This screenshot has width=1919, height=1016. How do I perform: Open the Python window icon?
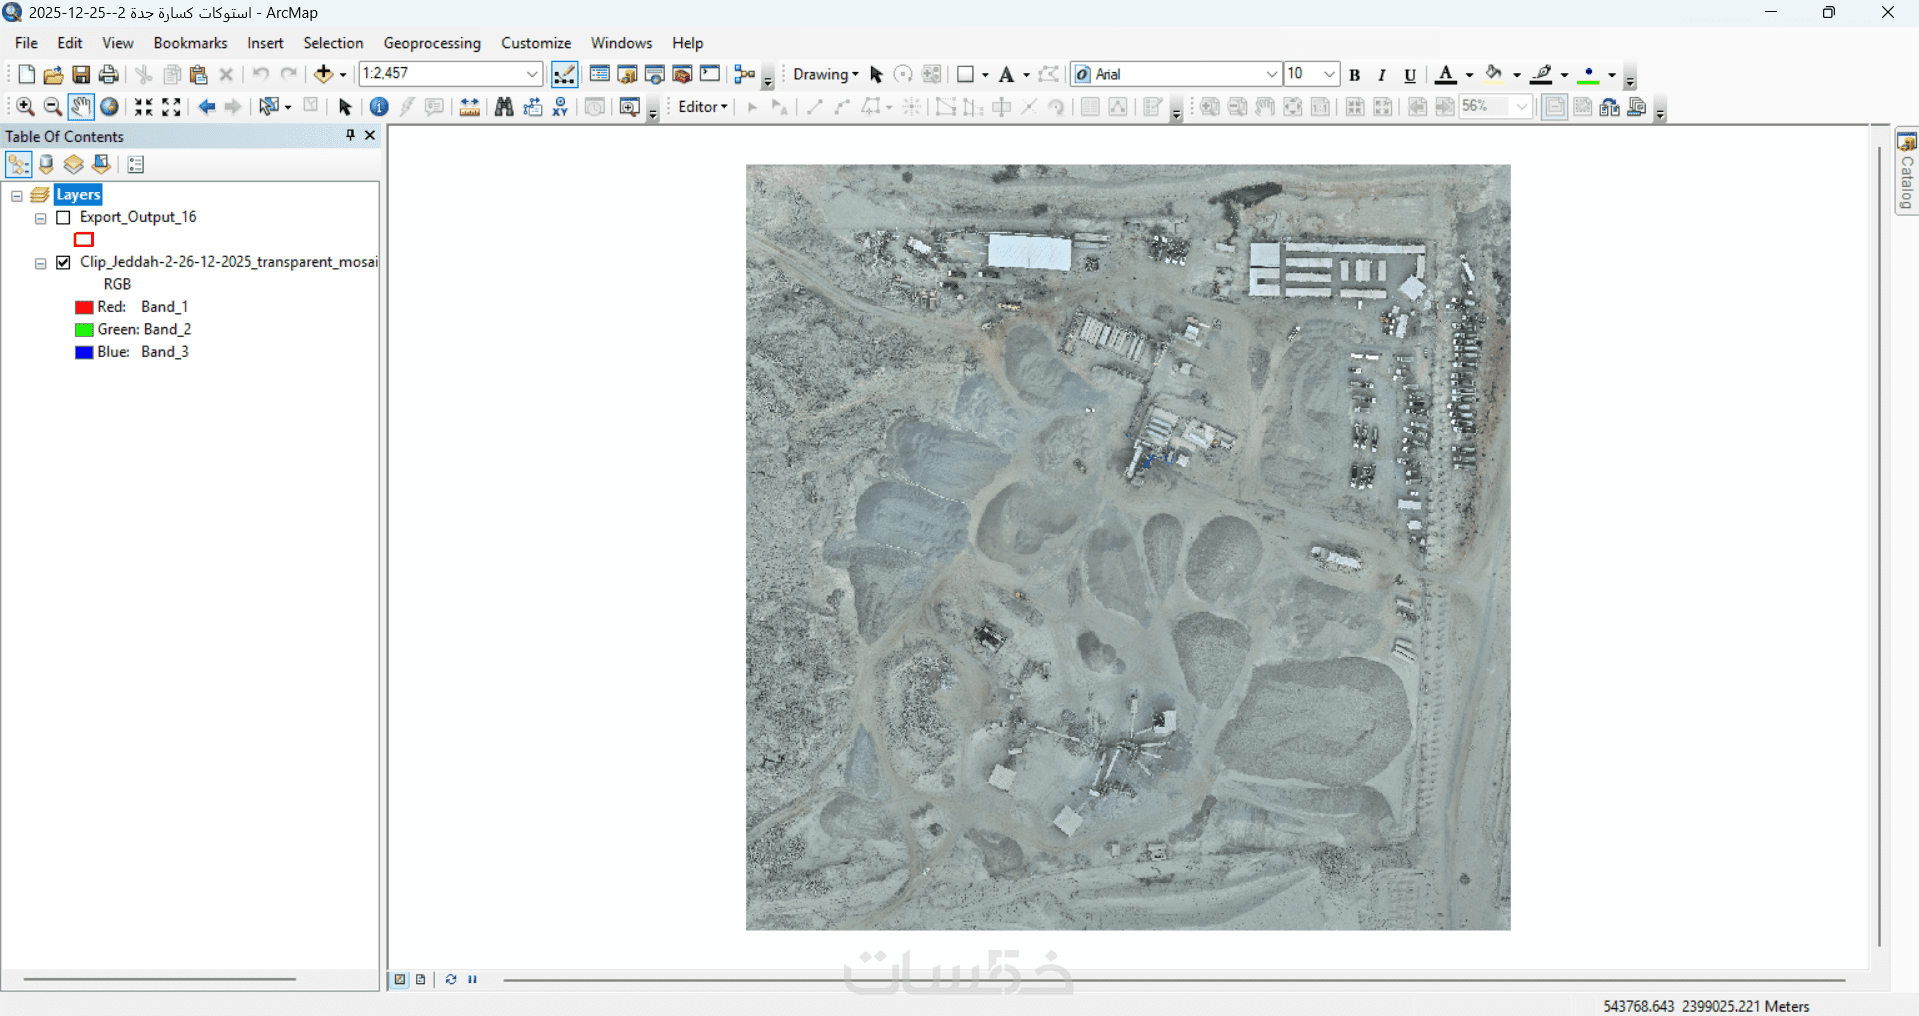[x=710, y=74]
